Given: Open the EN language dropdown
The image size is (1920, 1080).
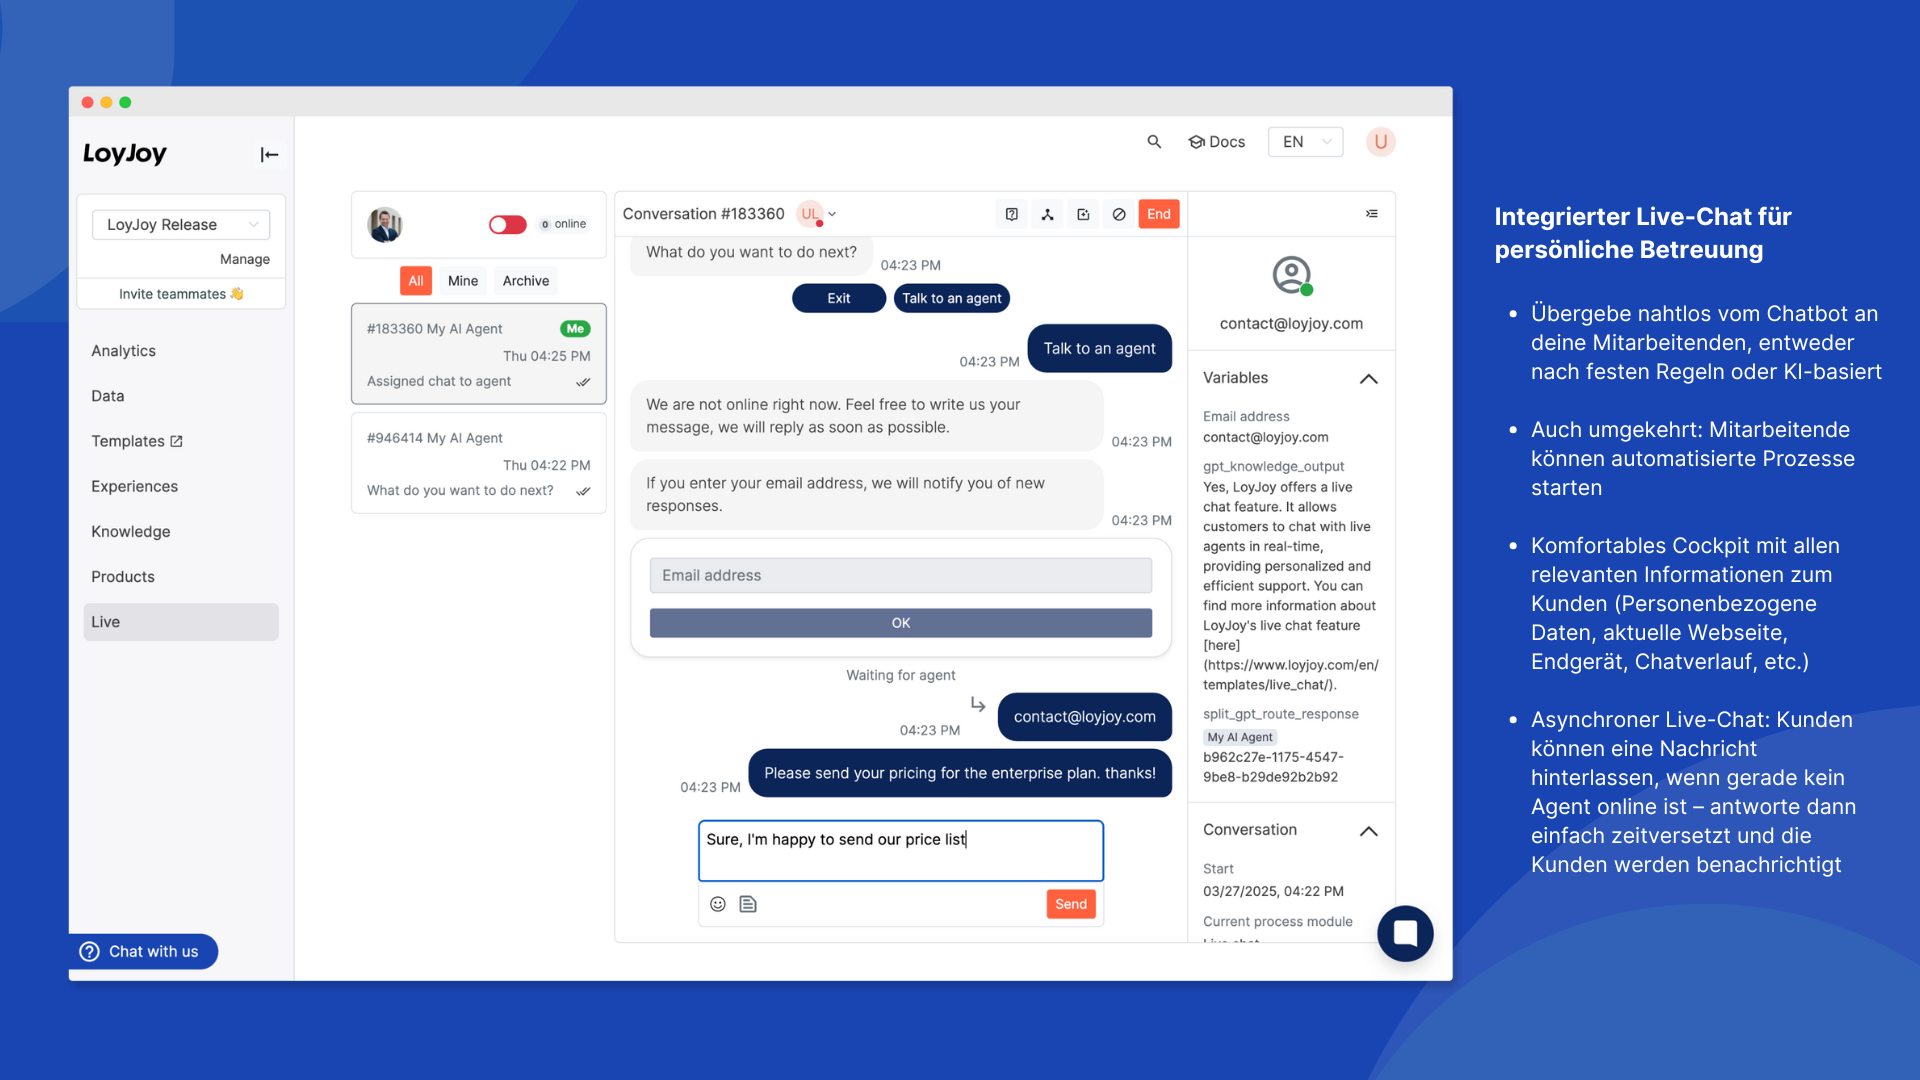Looking at the screenshot, I should tap(1305, 142).
